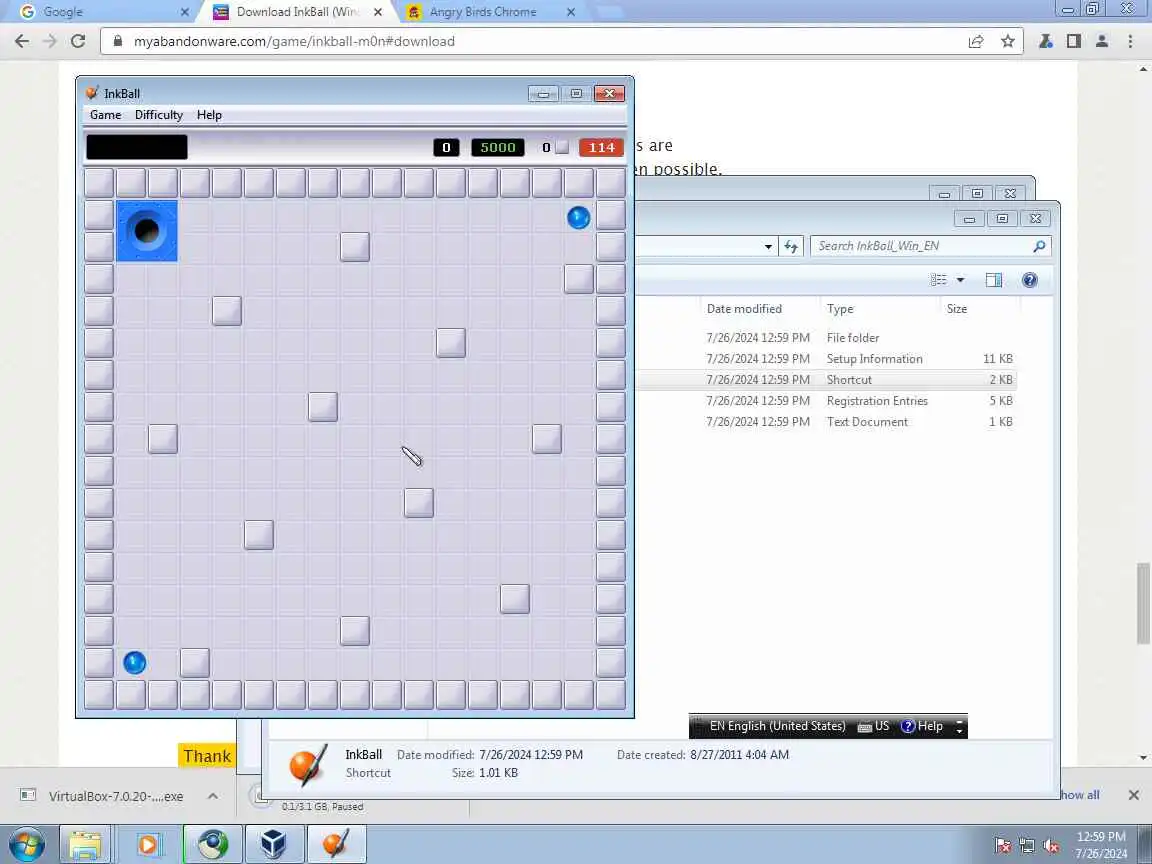This screenshot has height=864, width=1152.
Task: Sort by Type column header
Action: click(x=840, y=309)
